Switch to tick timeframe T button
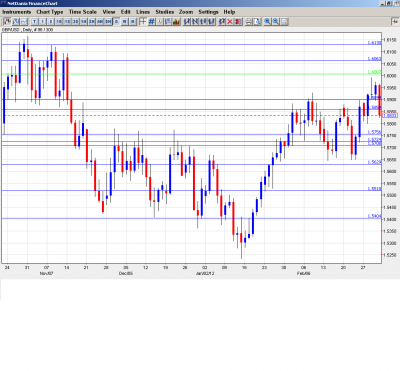Viewport: 400px width, 371px height. [34, 22]
